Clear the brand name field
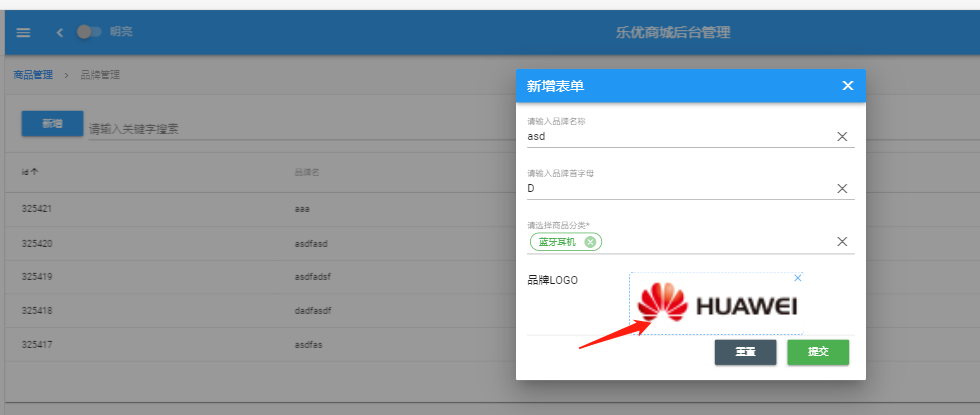The height and width of the screenshot is (415, 980). point(842,137)
